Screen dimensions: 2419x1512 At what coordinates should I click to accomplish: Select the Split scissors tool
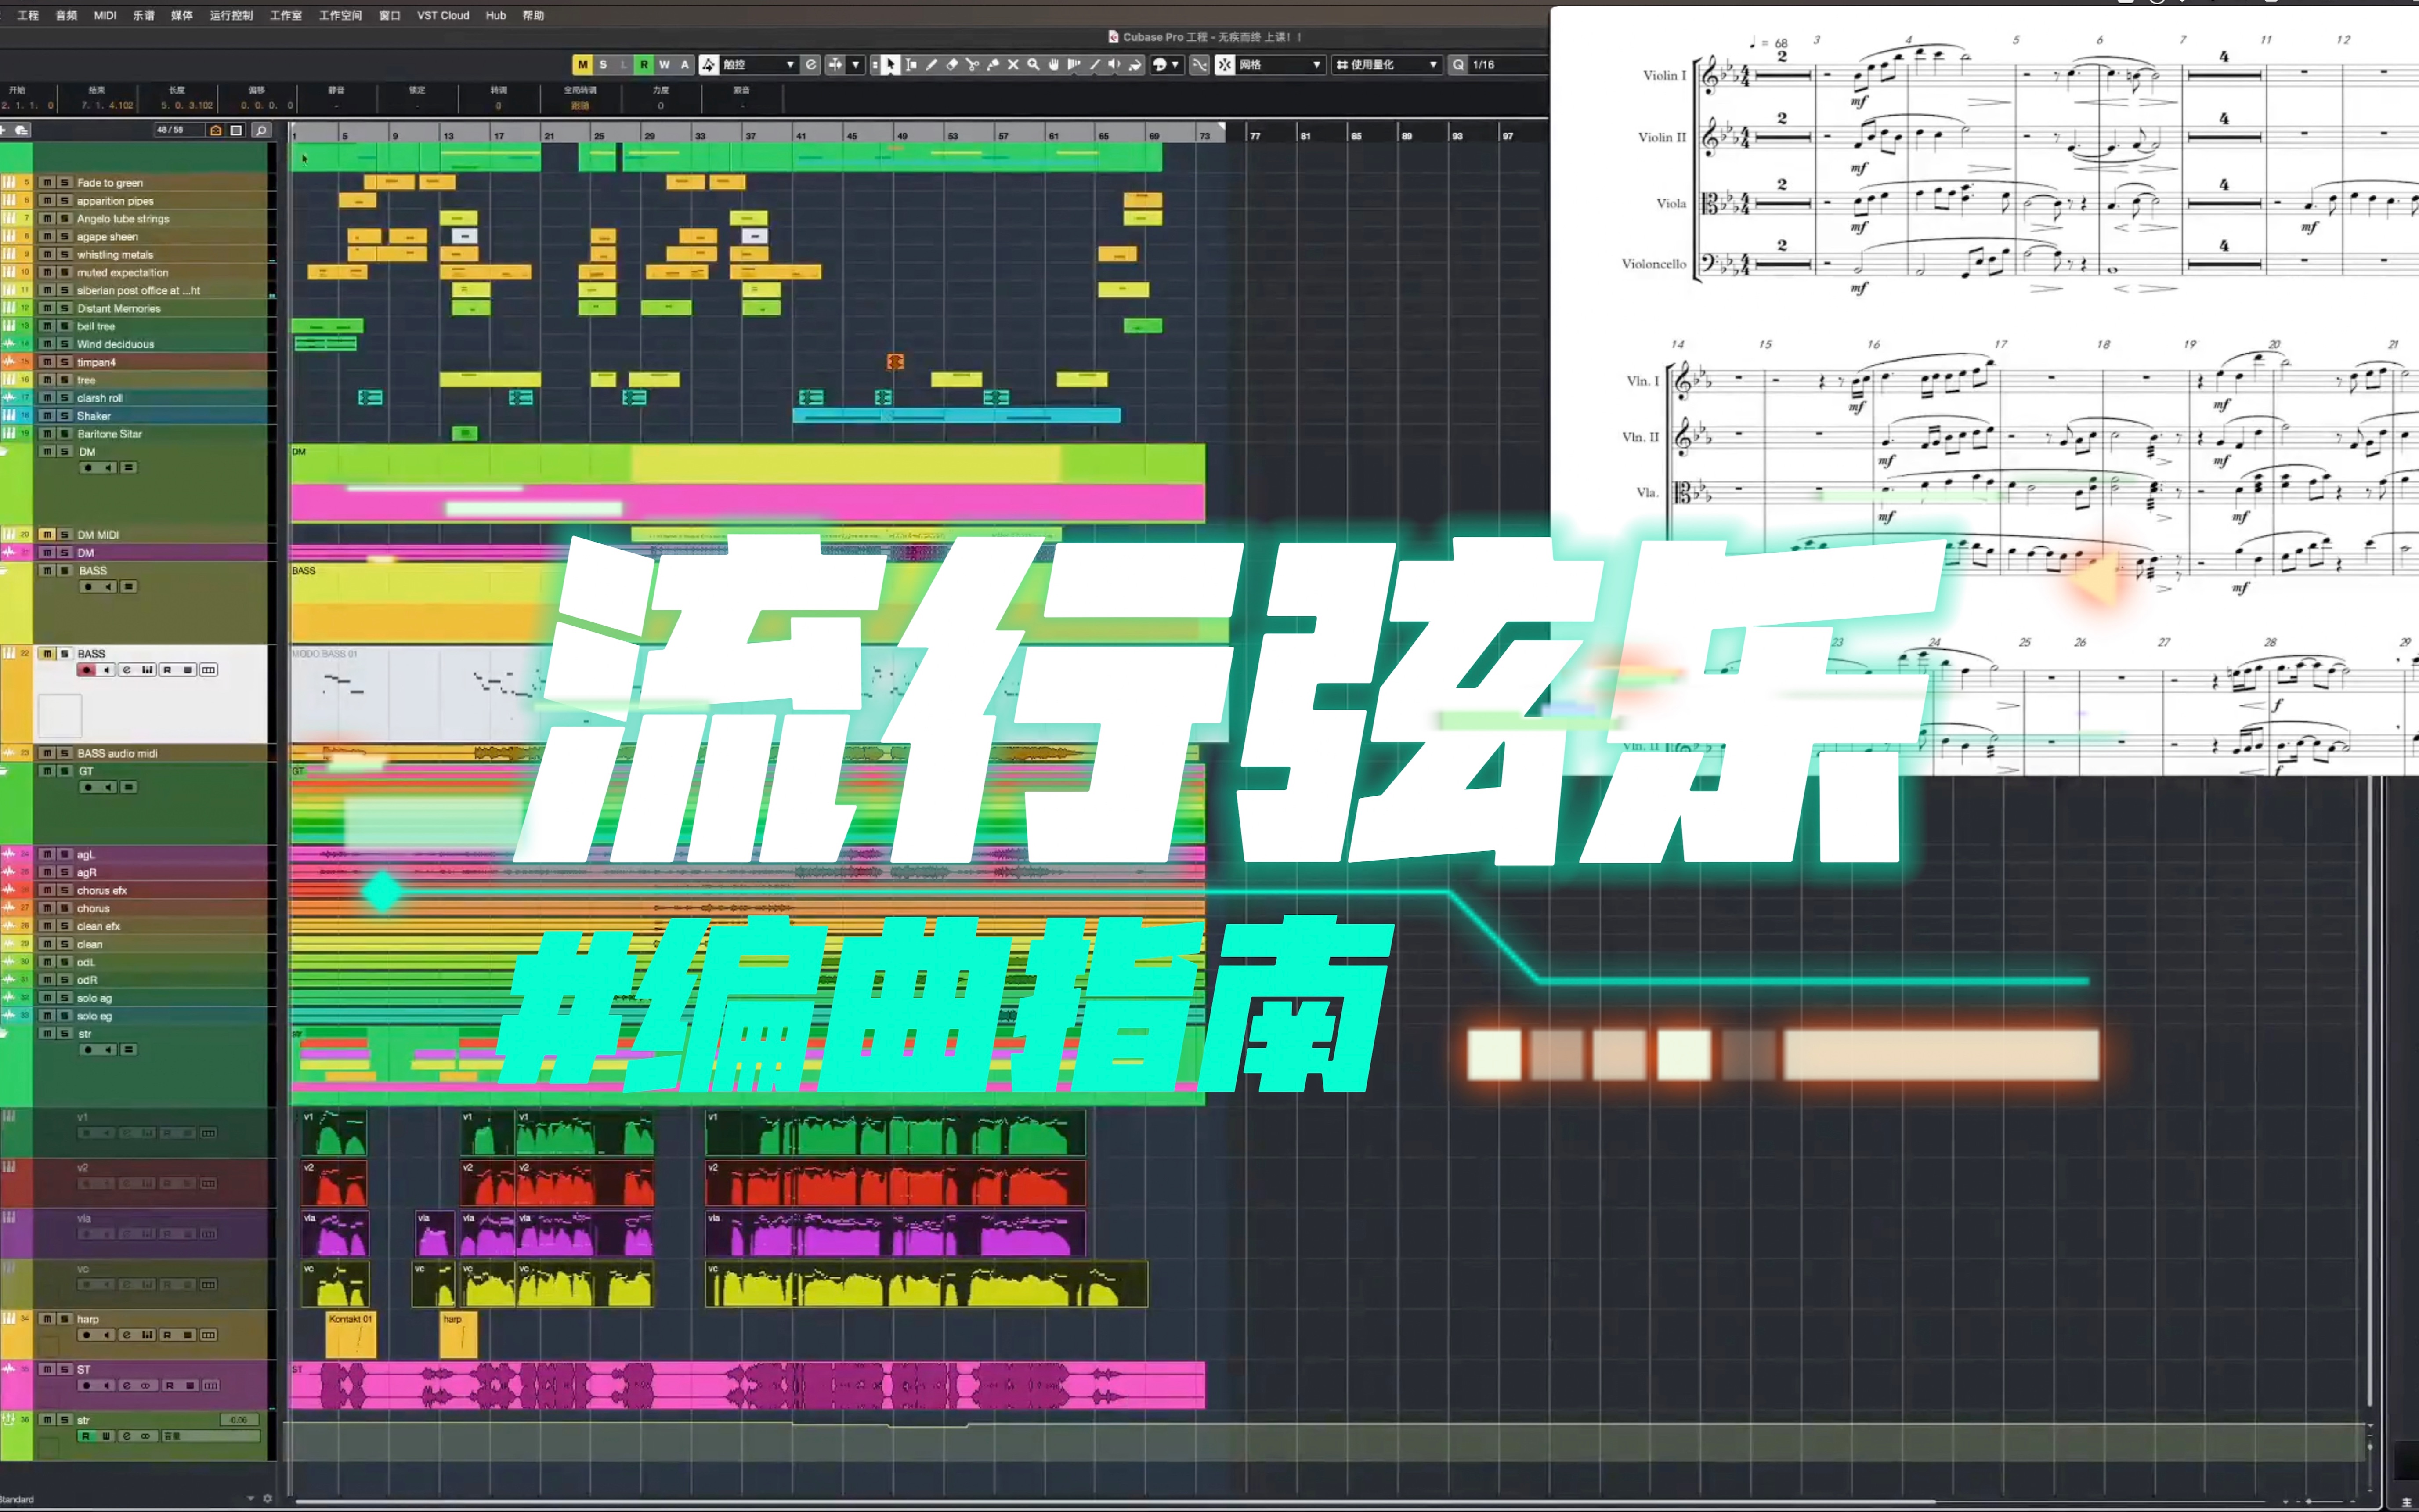pyautogui.click(x=972, y=65)
